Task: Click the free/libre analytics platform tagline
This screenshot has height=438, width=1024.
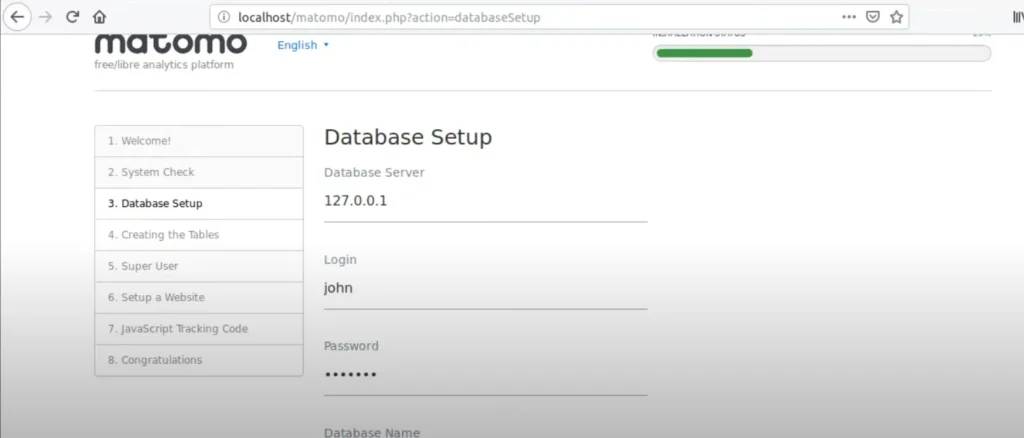Action: (164, 65)
